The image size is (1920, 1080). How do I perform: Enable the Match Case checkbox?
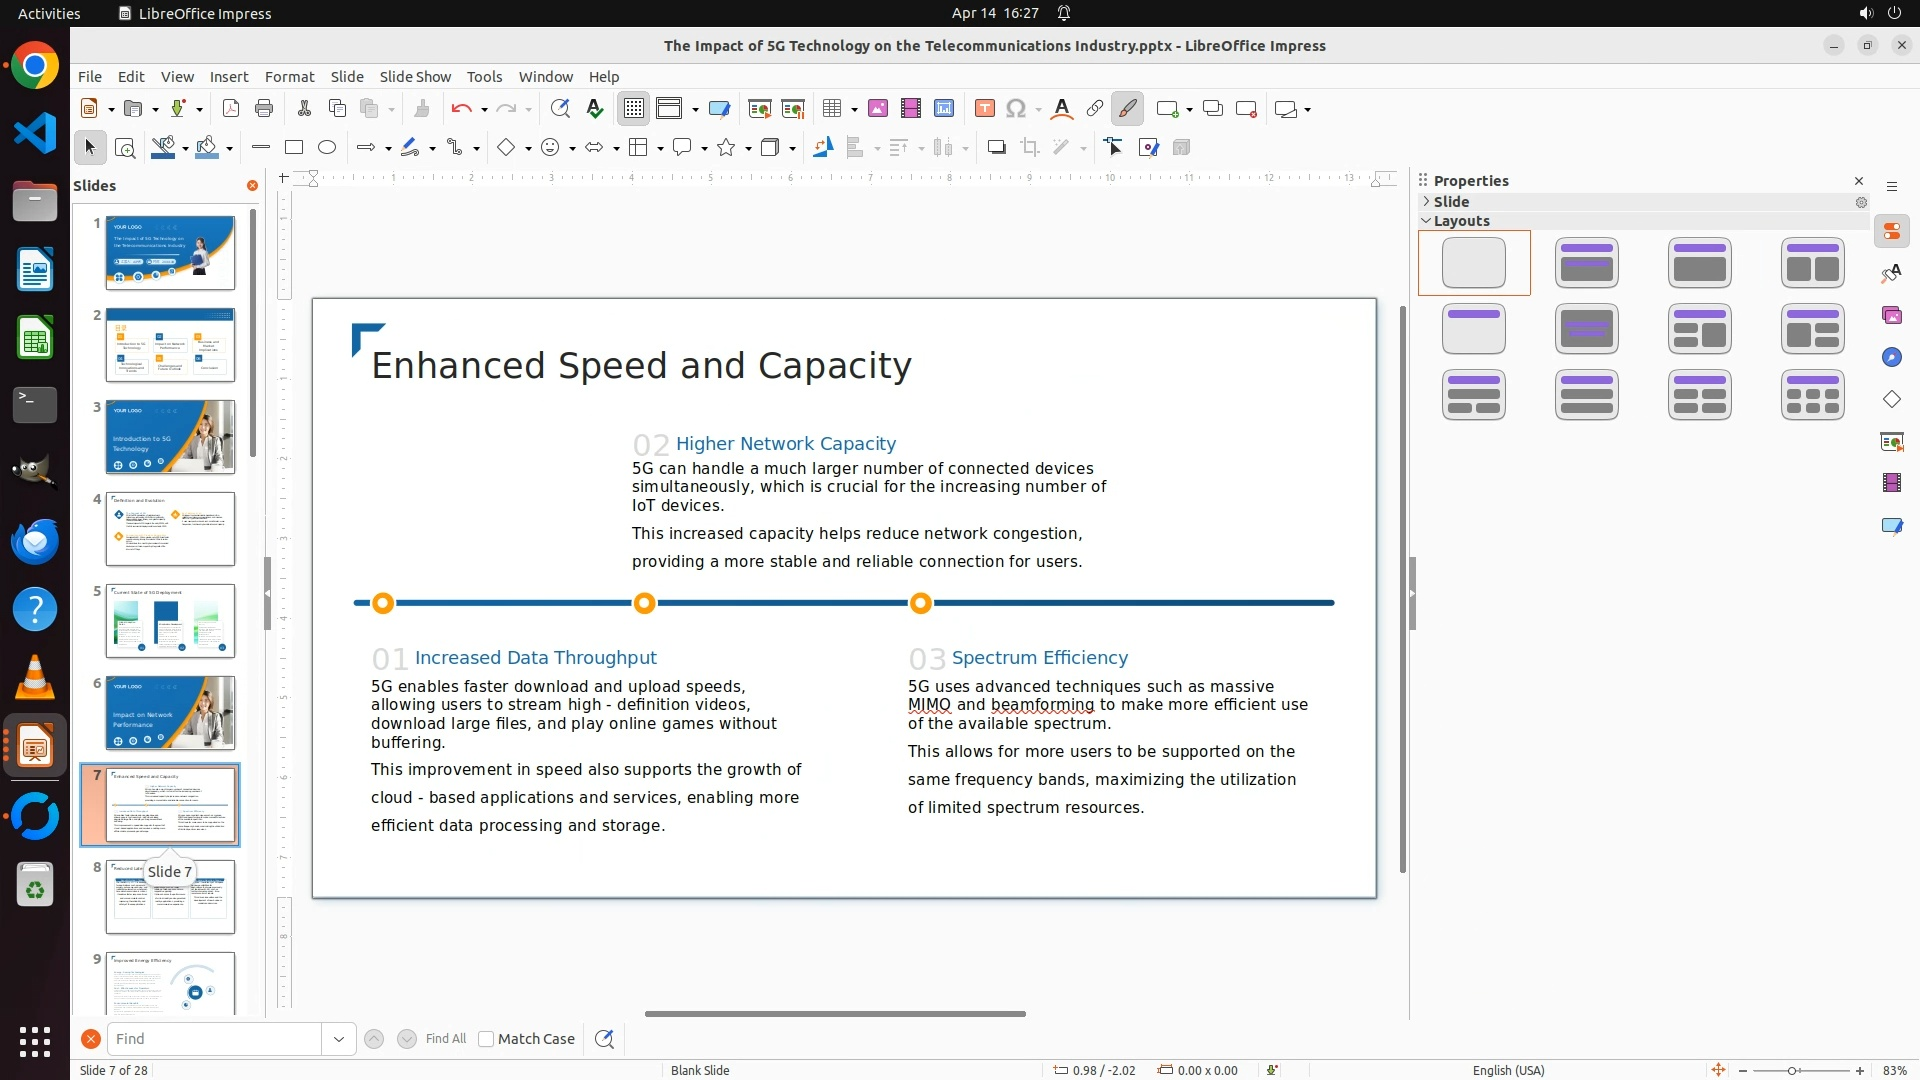click(x=487, y=1039)
